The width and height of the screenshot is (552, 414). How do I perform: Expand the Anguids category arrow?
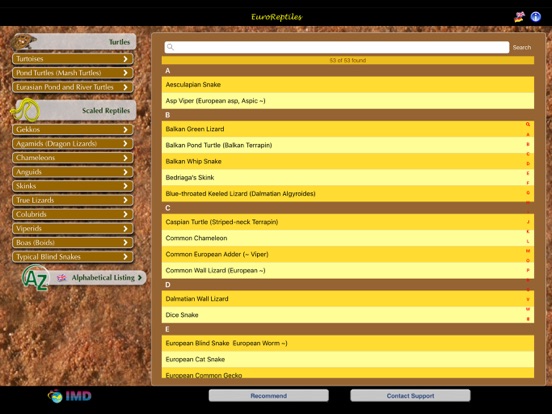(125, 172)
